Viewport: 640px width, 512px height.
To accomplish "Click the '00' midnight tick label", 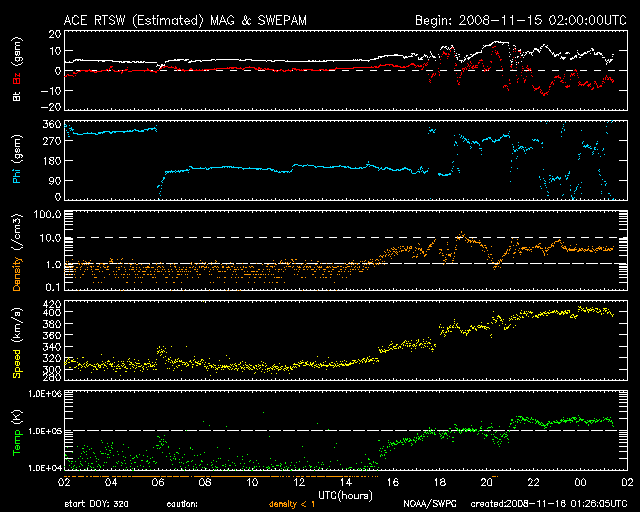I will pyautogui.click(x=580, y=482).
